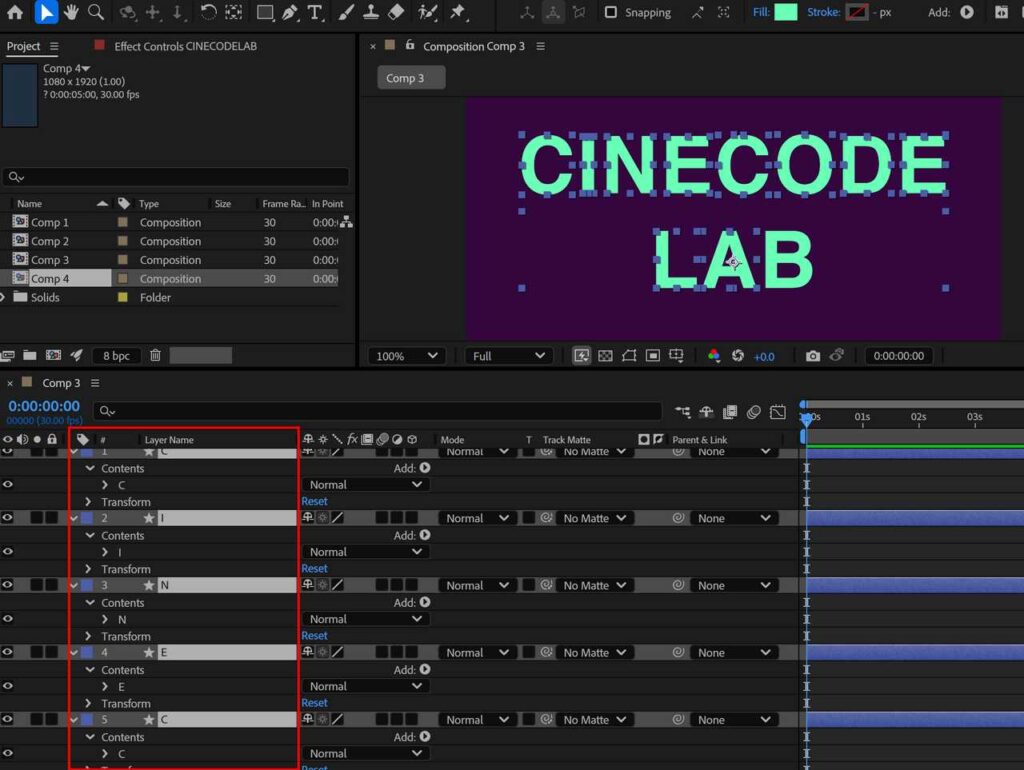This screenshot has width=1024, height=770.
Task: Click Add button for layer I Contents
Action: [424, 535]
